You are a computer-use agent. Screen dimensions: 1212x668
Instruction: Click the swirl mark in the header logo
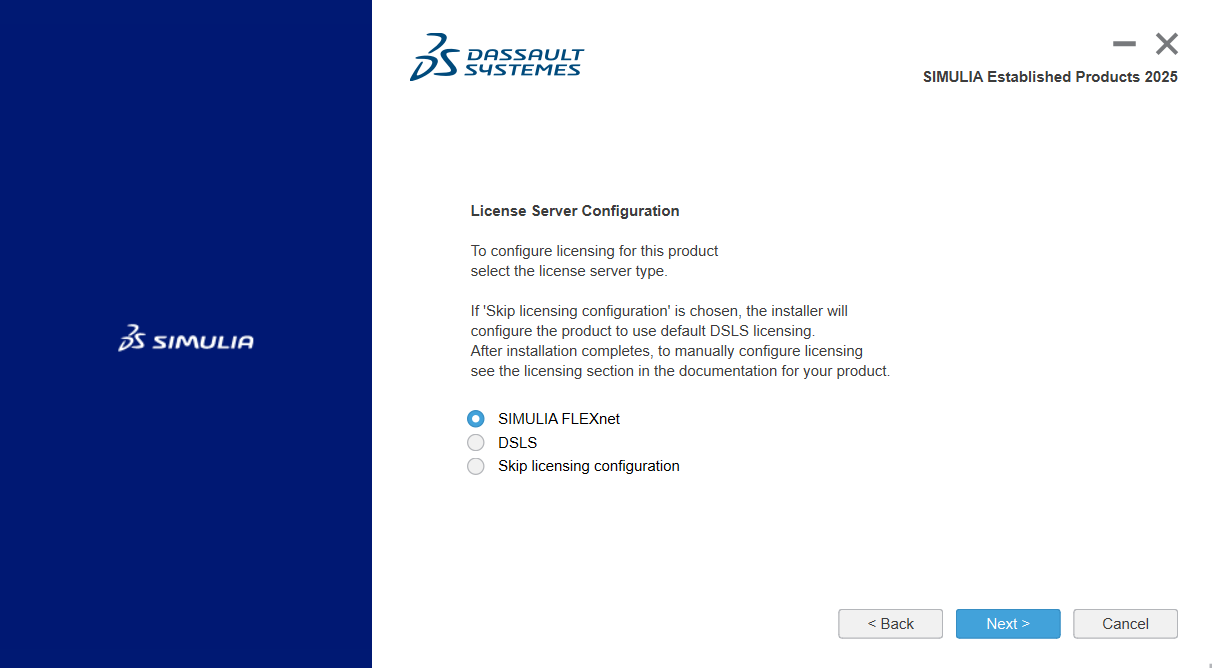[430, 57]
